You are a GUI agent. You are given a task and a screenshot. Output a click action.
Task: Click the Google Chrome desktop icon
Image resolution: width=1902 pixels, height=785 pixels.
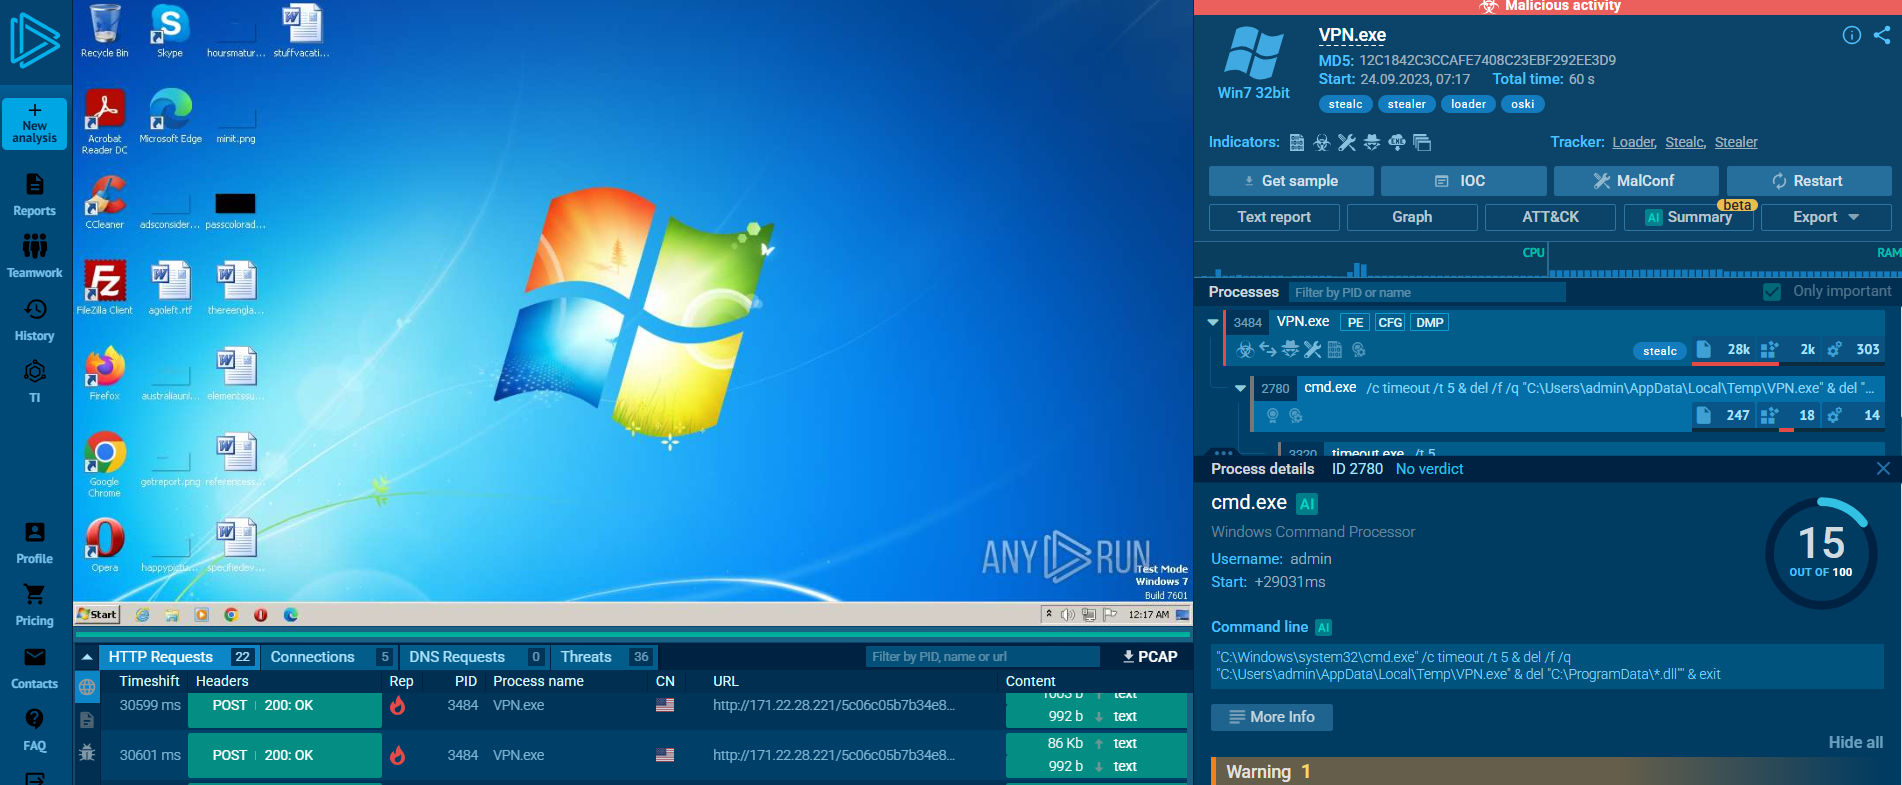click(x=104, y=465)
